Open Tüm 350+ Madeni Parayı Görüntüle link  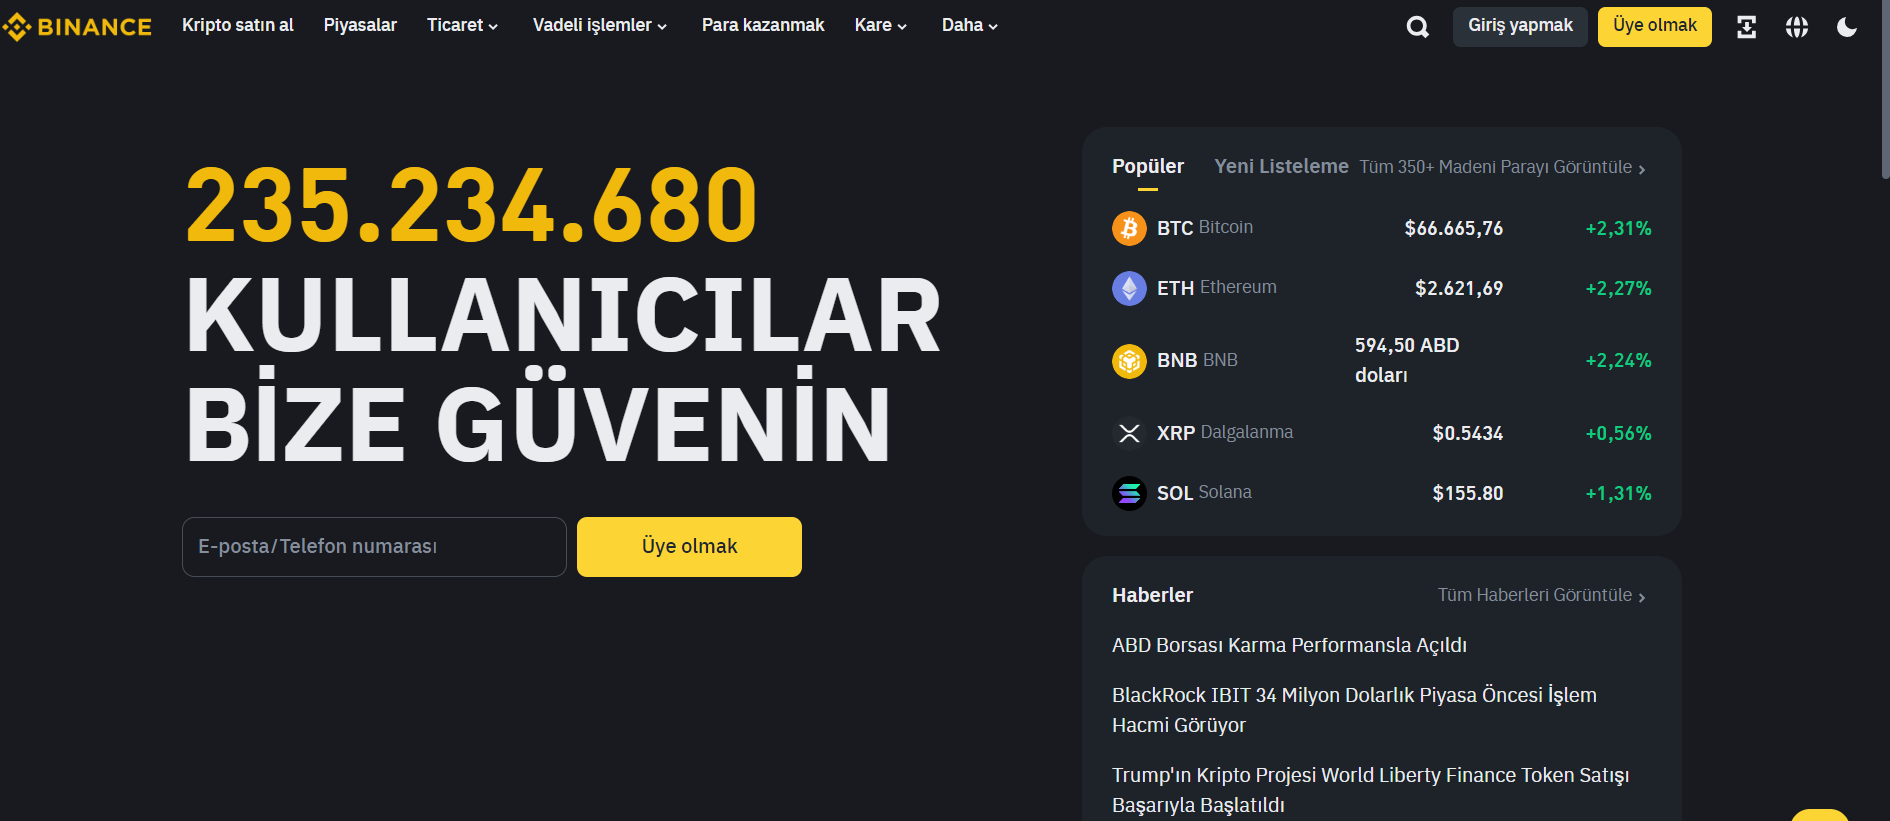coord(1502,168)
